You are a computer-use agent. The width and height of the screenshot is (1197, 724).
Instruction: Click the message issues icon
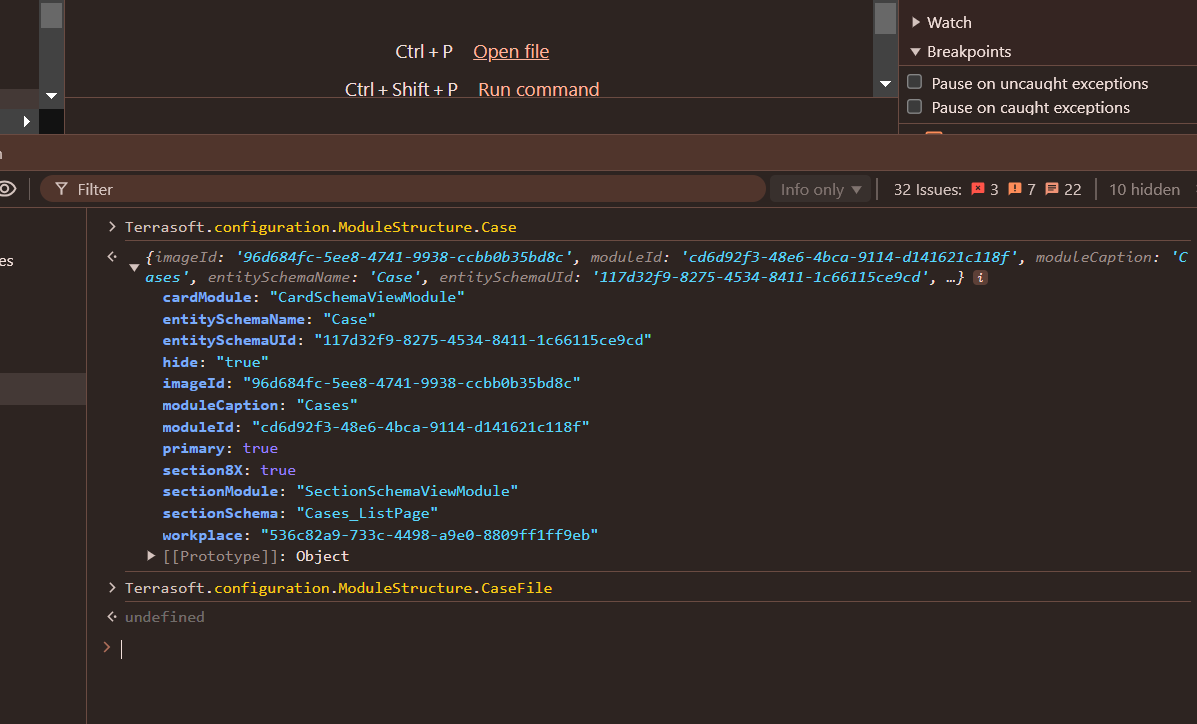click(1051, 189)
